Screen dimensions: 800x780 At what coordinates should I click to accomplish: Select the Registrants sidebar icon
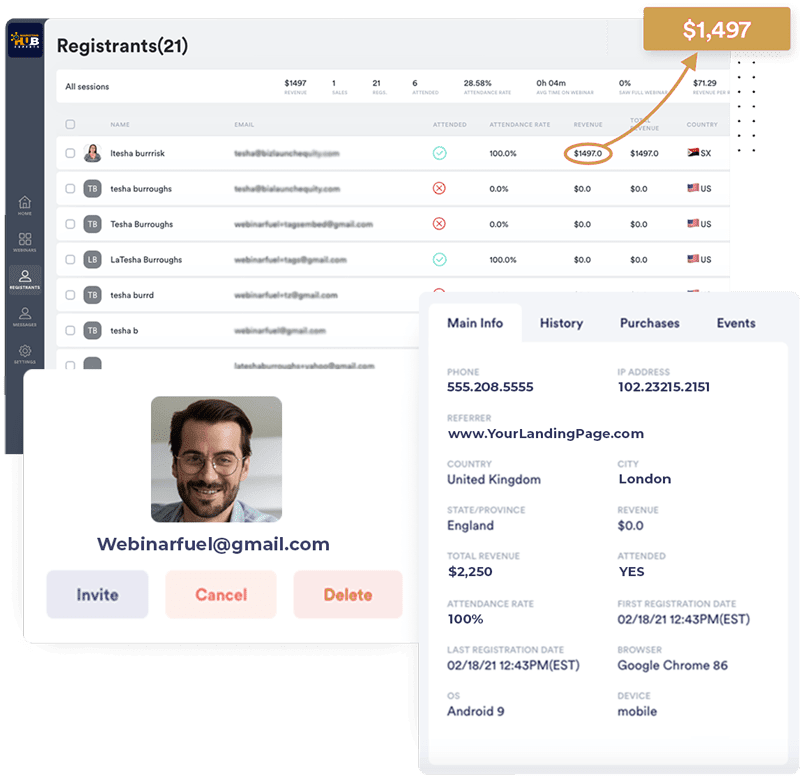pos(24,280)
